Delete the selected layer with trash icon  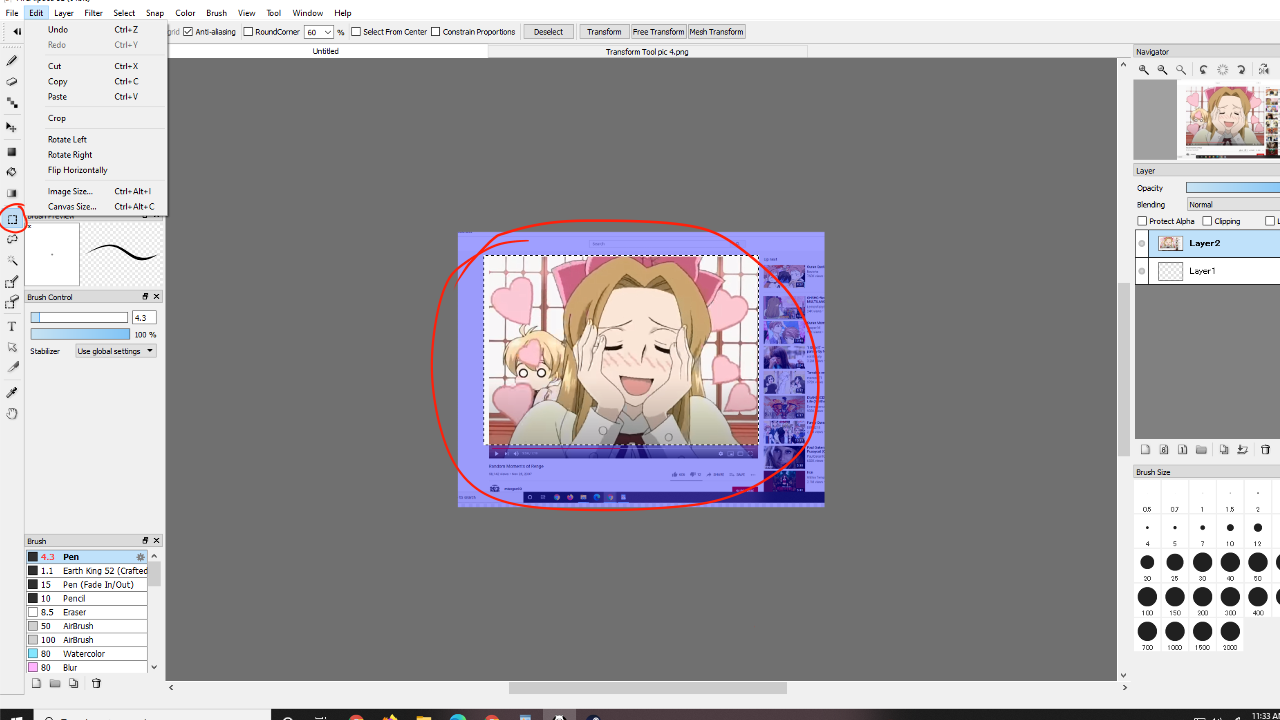pos(1265,450)
